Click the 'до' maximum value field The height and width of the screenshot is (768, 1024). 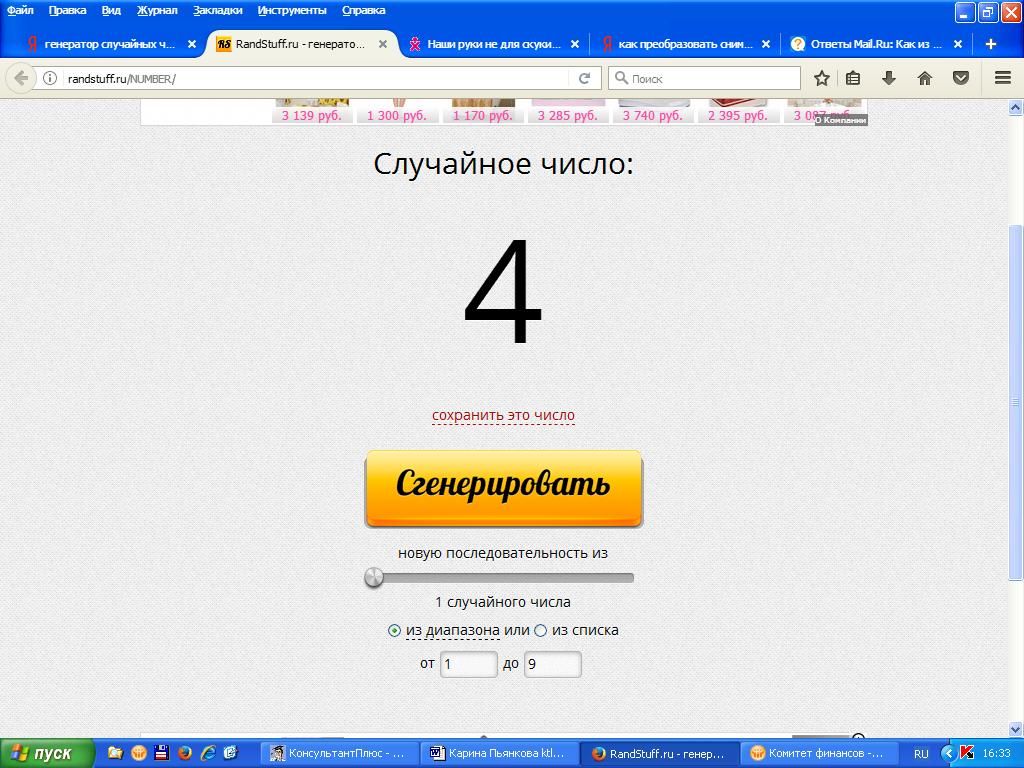tap(552, 664)
